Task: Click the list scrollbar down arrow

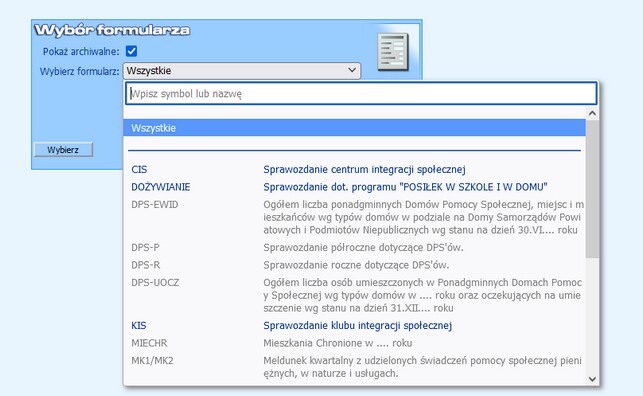Action: (592, 379)
